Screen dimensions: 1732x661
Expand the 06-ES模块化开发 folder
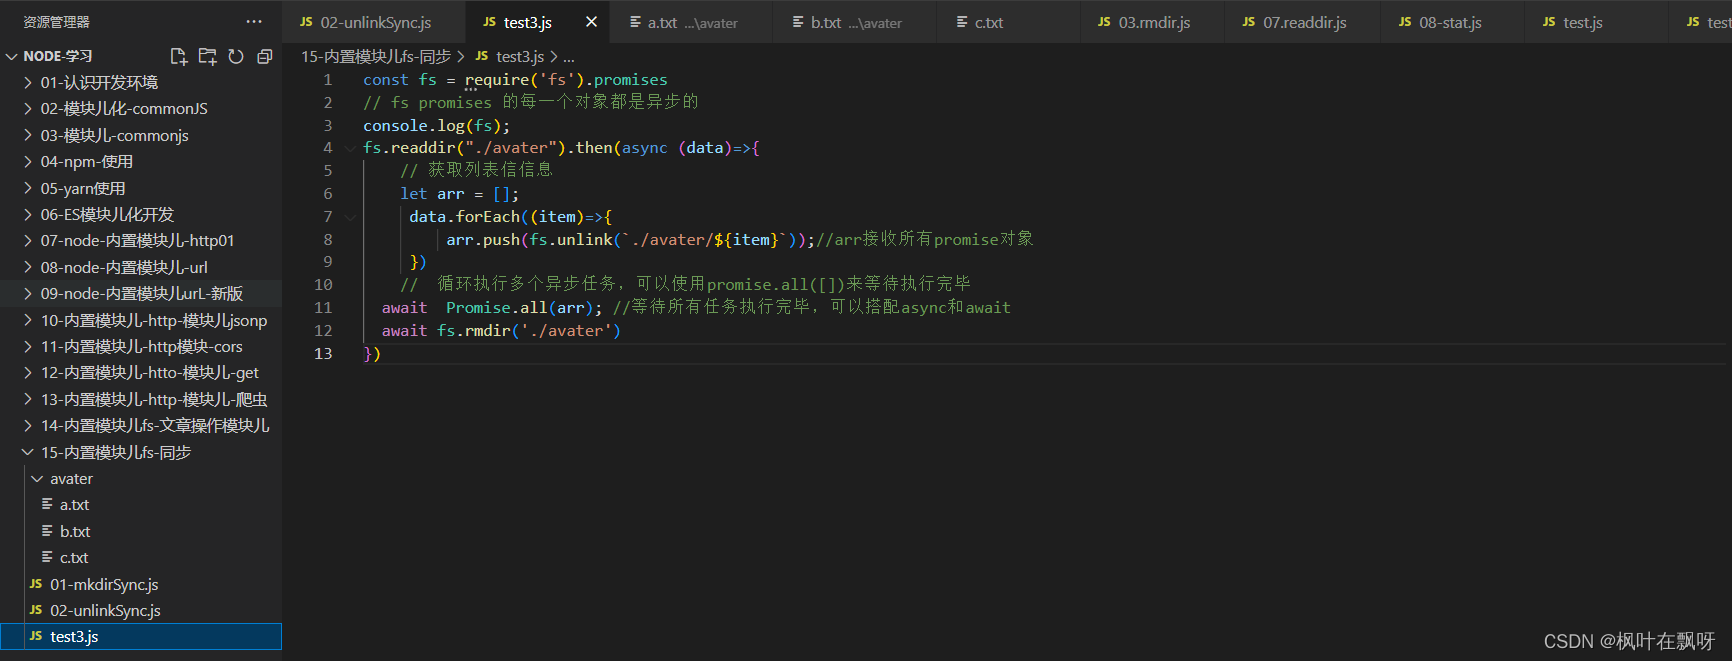(28, 214)
